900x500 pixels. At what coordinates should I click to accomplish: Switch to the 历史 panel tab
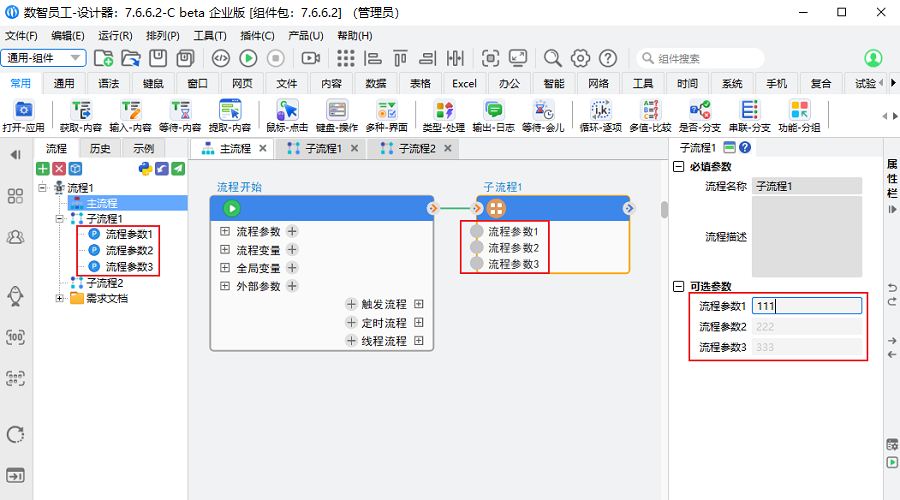click(100, 149)
